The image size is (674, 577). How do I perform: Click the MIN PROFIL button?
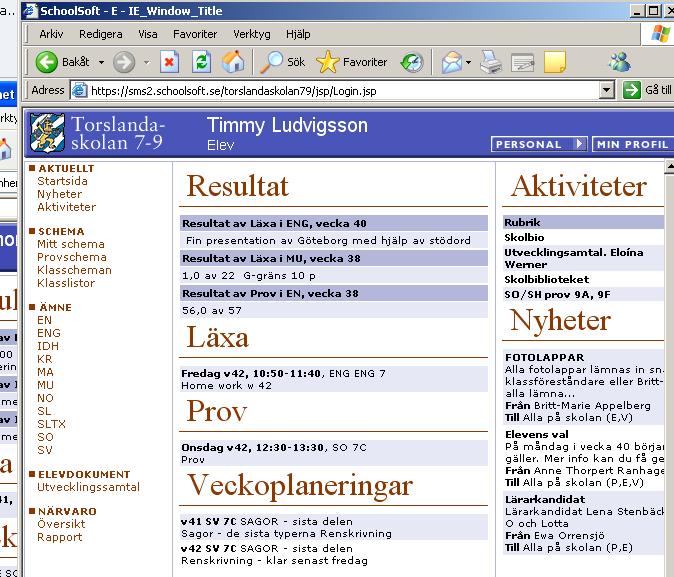click(x=632, y=144)
